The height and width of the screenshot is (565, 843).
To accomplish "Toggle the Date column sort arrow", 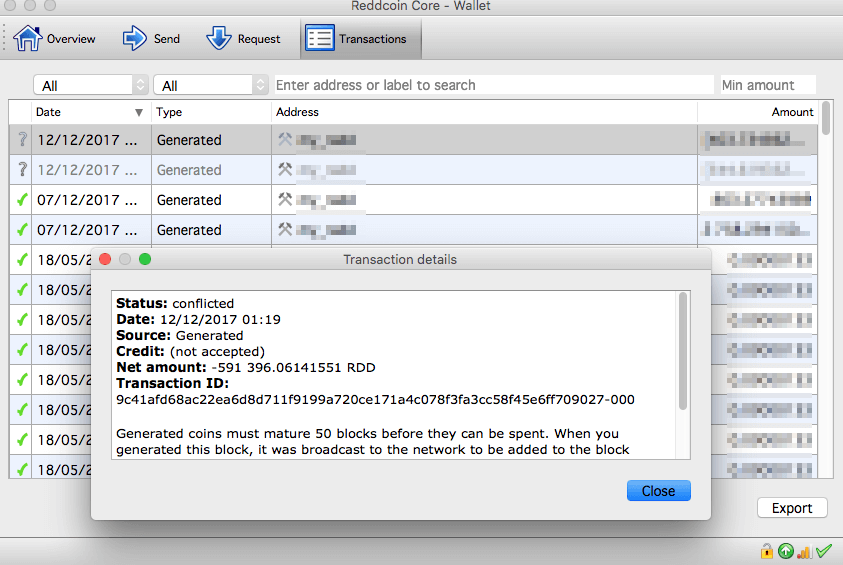I will 139,112.
